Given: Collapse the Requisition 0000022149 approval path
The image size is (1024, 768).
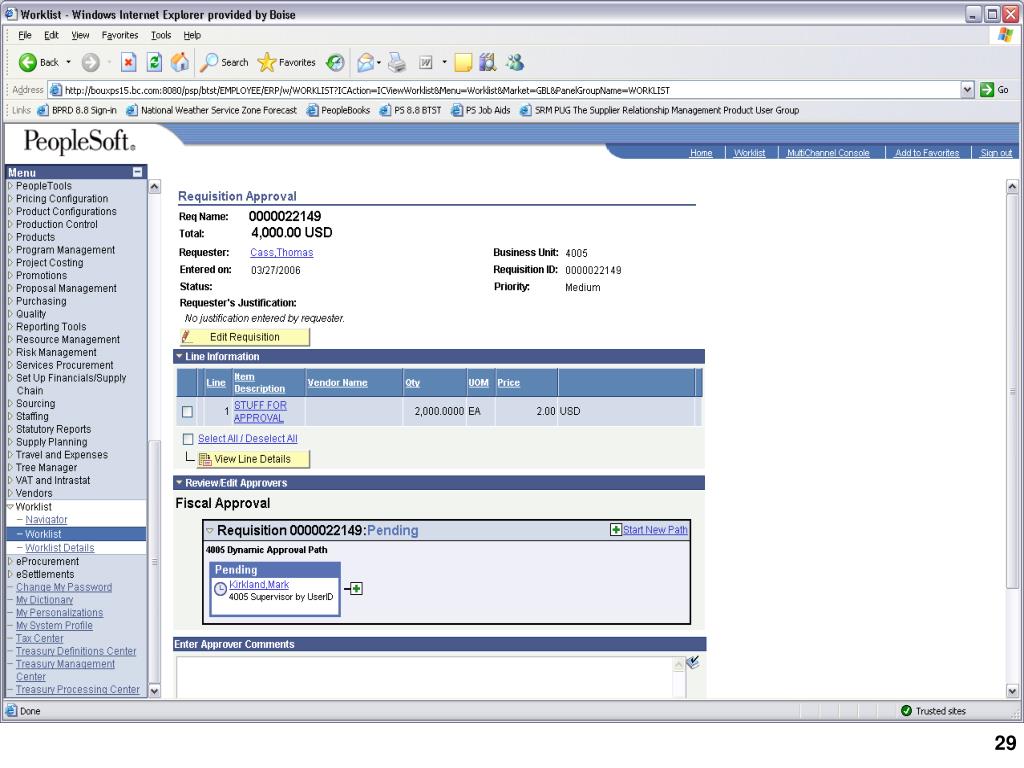Looking at the screenshot, I should [210, 531].
